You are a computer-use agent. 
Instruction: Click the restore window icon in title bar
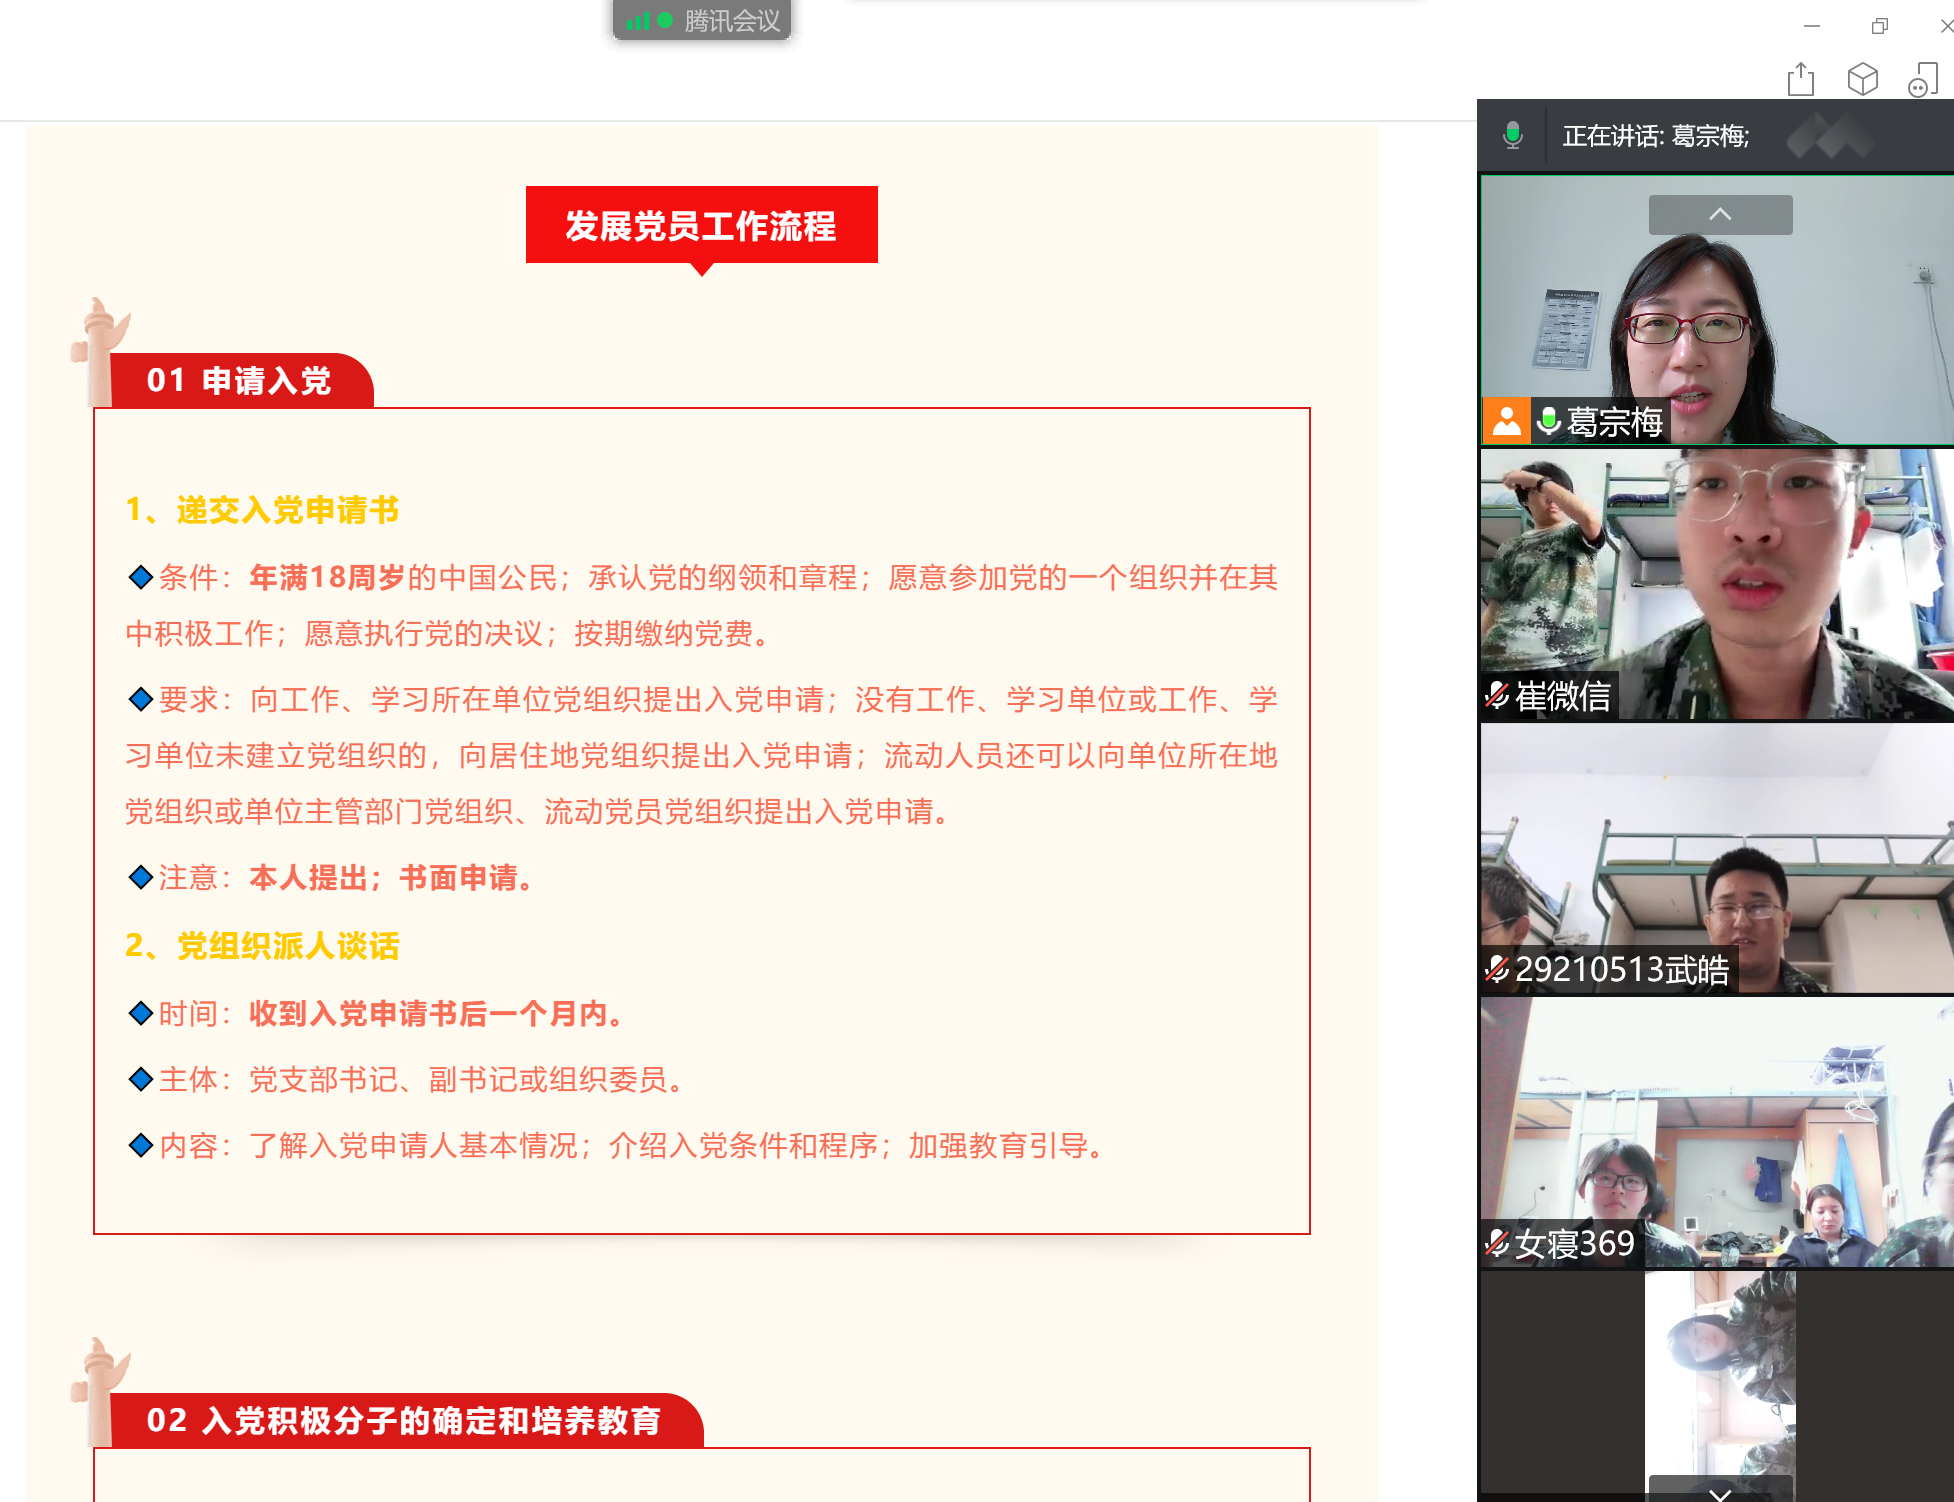1879,27
